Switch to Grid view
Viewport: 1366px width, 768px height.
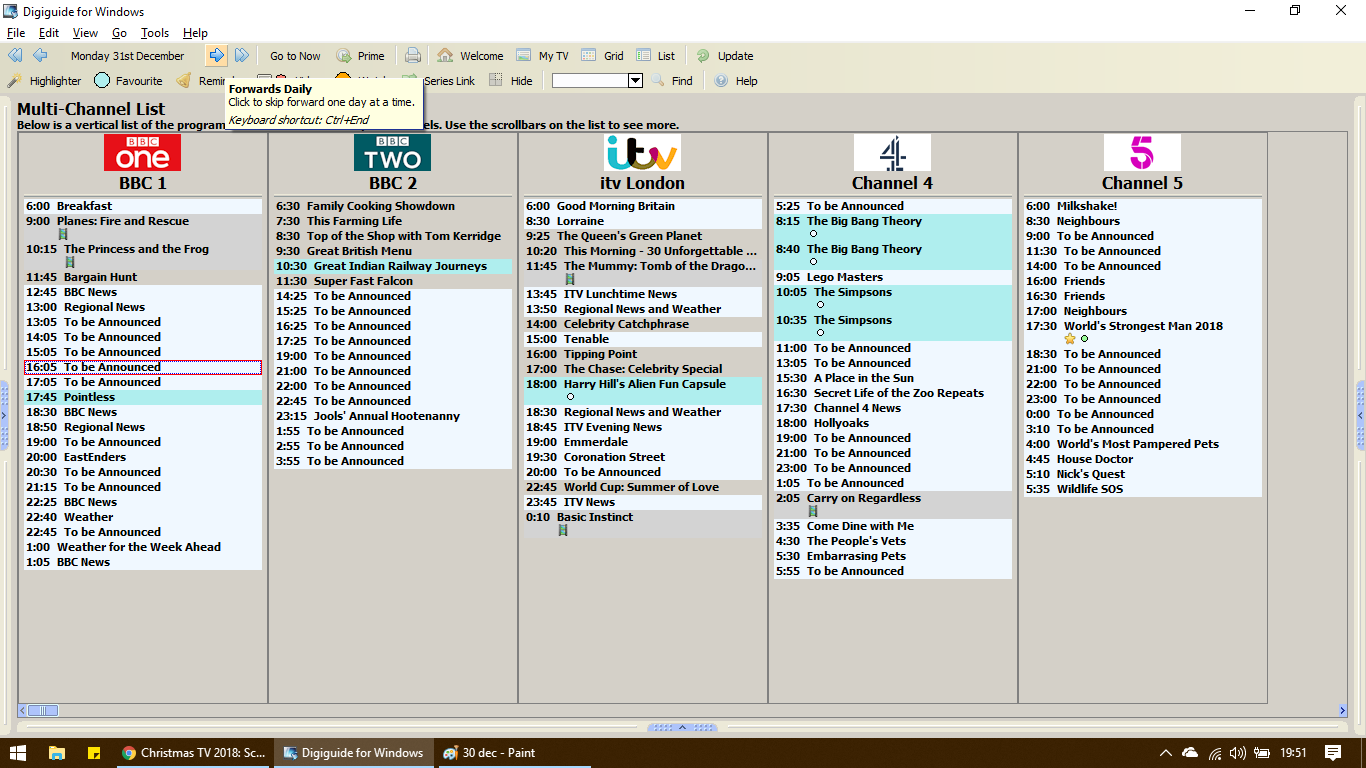click(602, 56)
